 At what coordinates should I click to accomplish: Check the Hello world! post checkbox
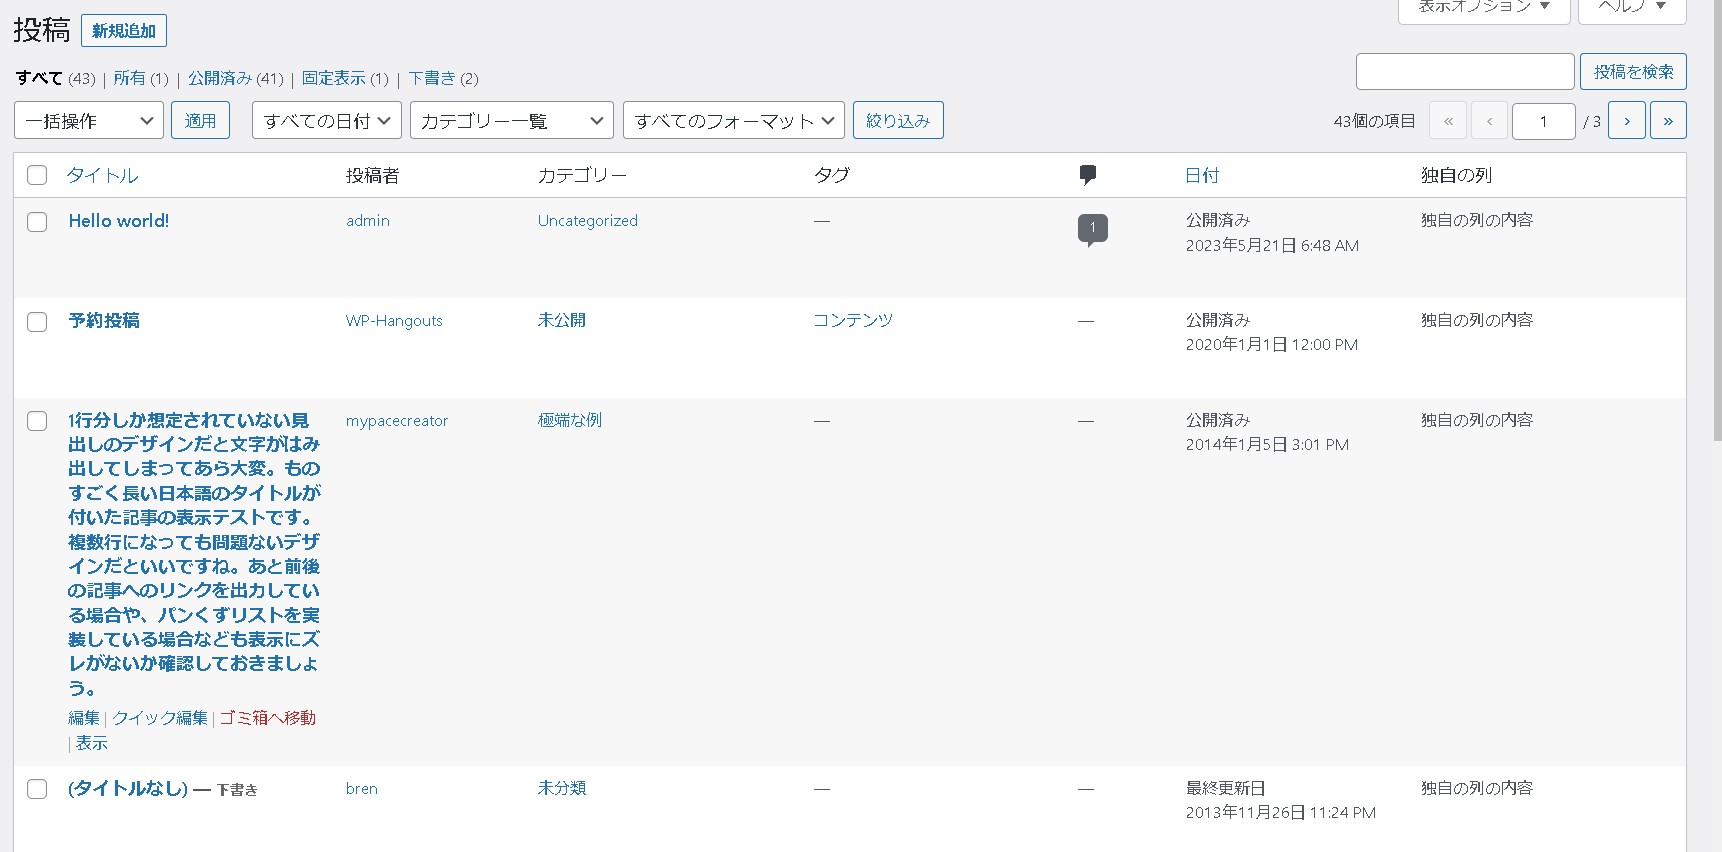tap(37, 222)
